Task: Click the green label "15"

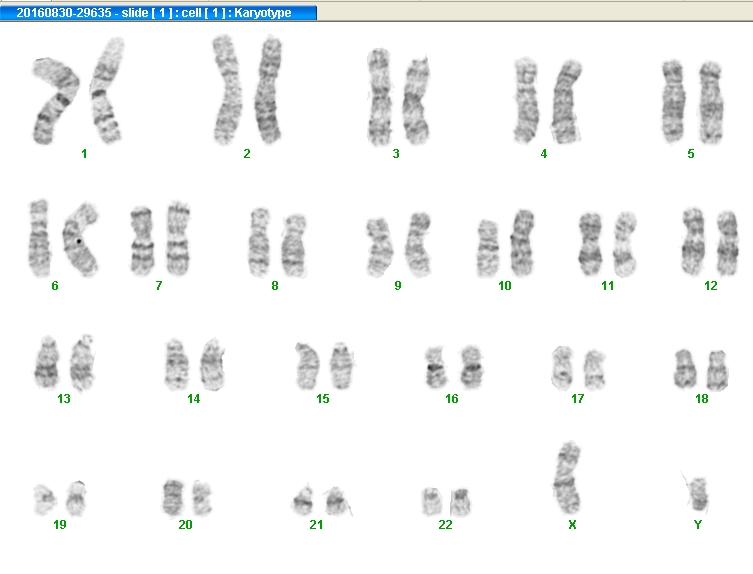Action: (323, 399)
